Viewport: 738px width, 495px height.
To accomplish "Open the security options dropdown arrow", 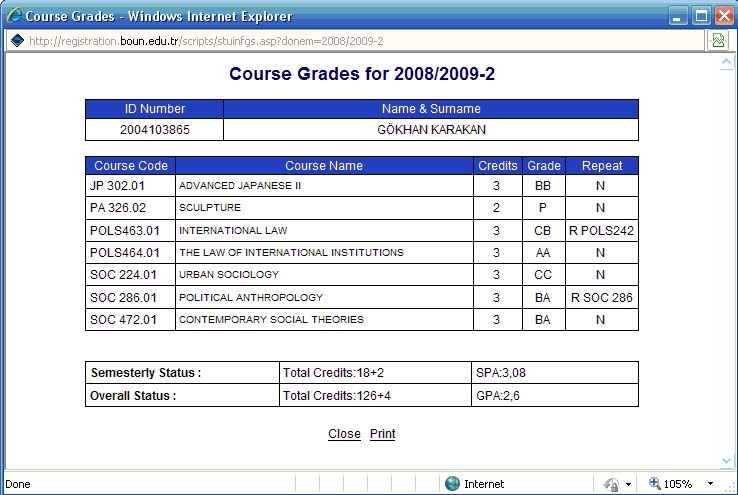I will [x=629, y=484].
